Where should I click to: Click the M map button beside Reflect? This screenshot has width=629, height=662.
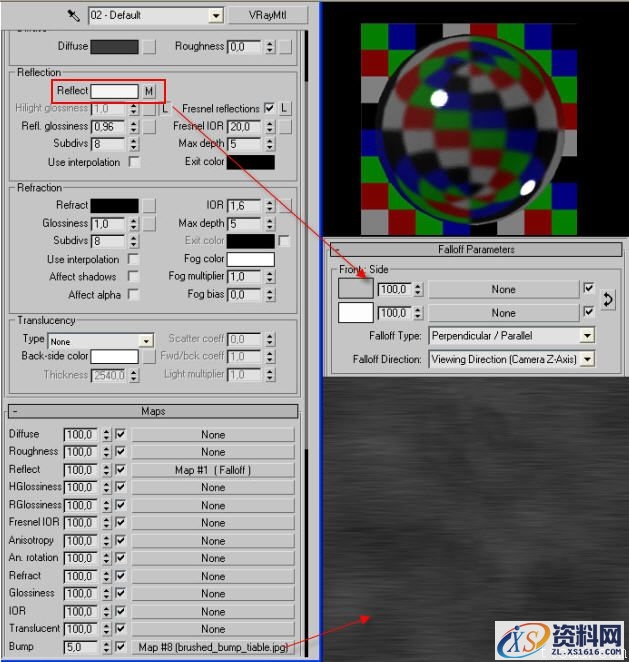click(x=149, y=91)
